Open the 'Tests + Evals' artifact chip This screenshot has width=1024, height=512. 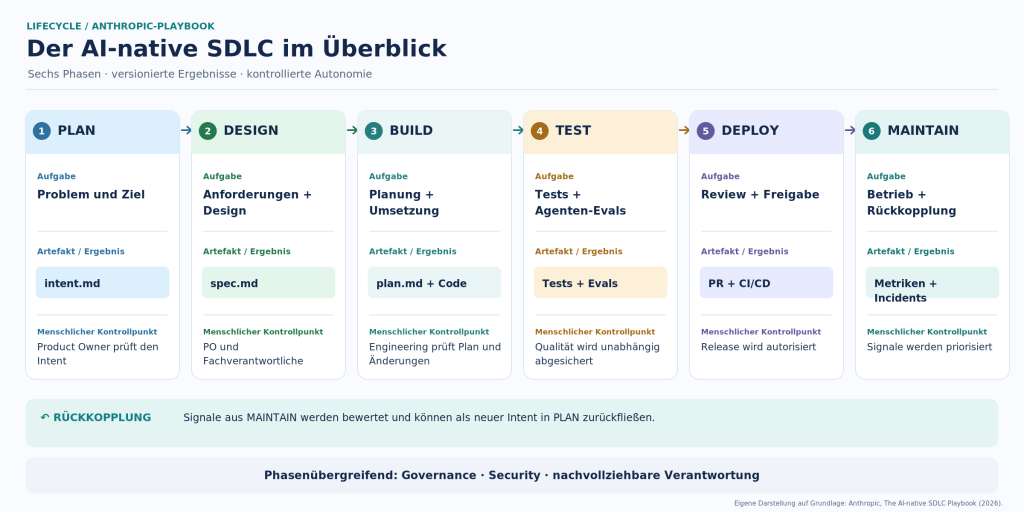(x=600, y=283)
